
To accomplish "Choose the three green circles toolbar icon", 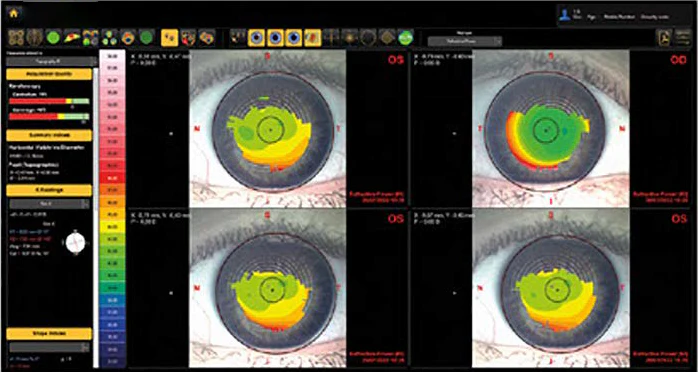I will coord(109,37).
